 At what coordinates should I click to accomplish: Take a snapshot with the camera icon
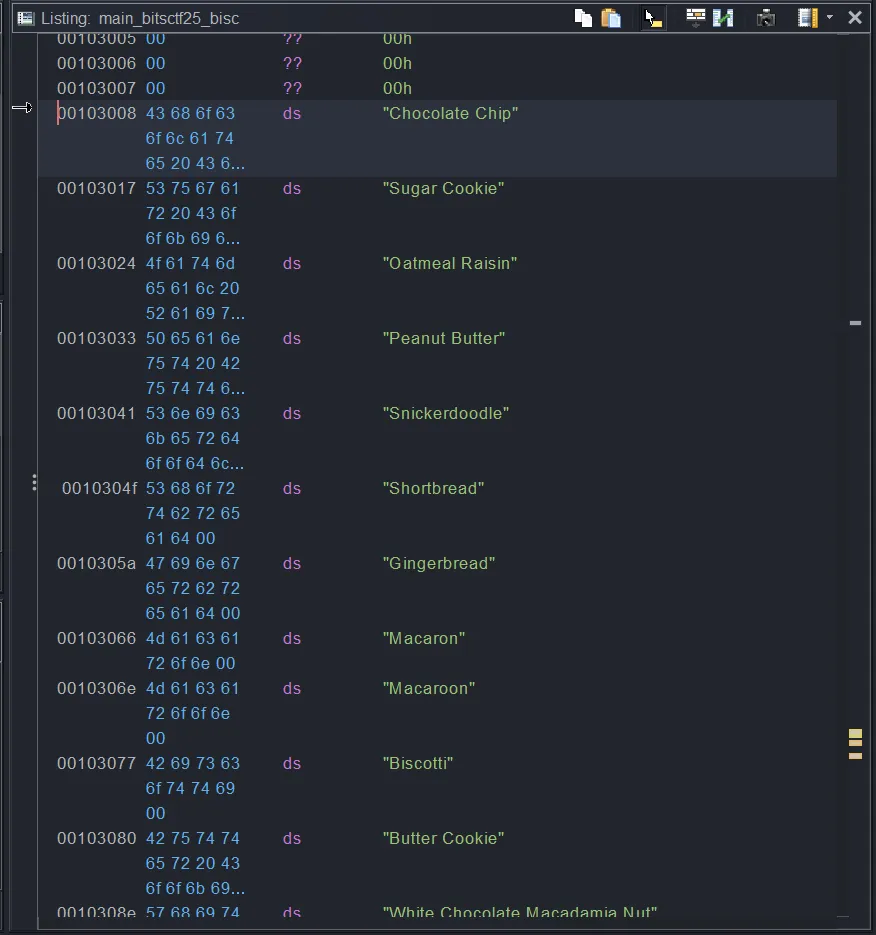765,17
